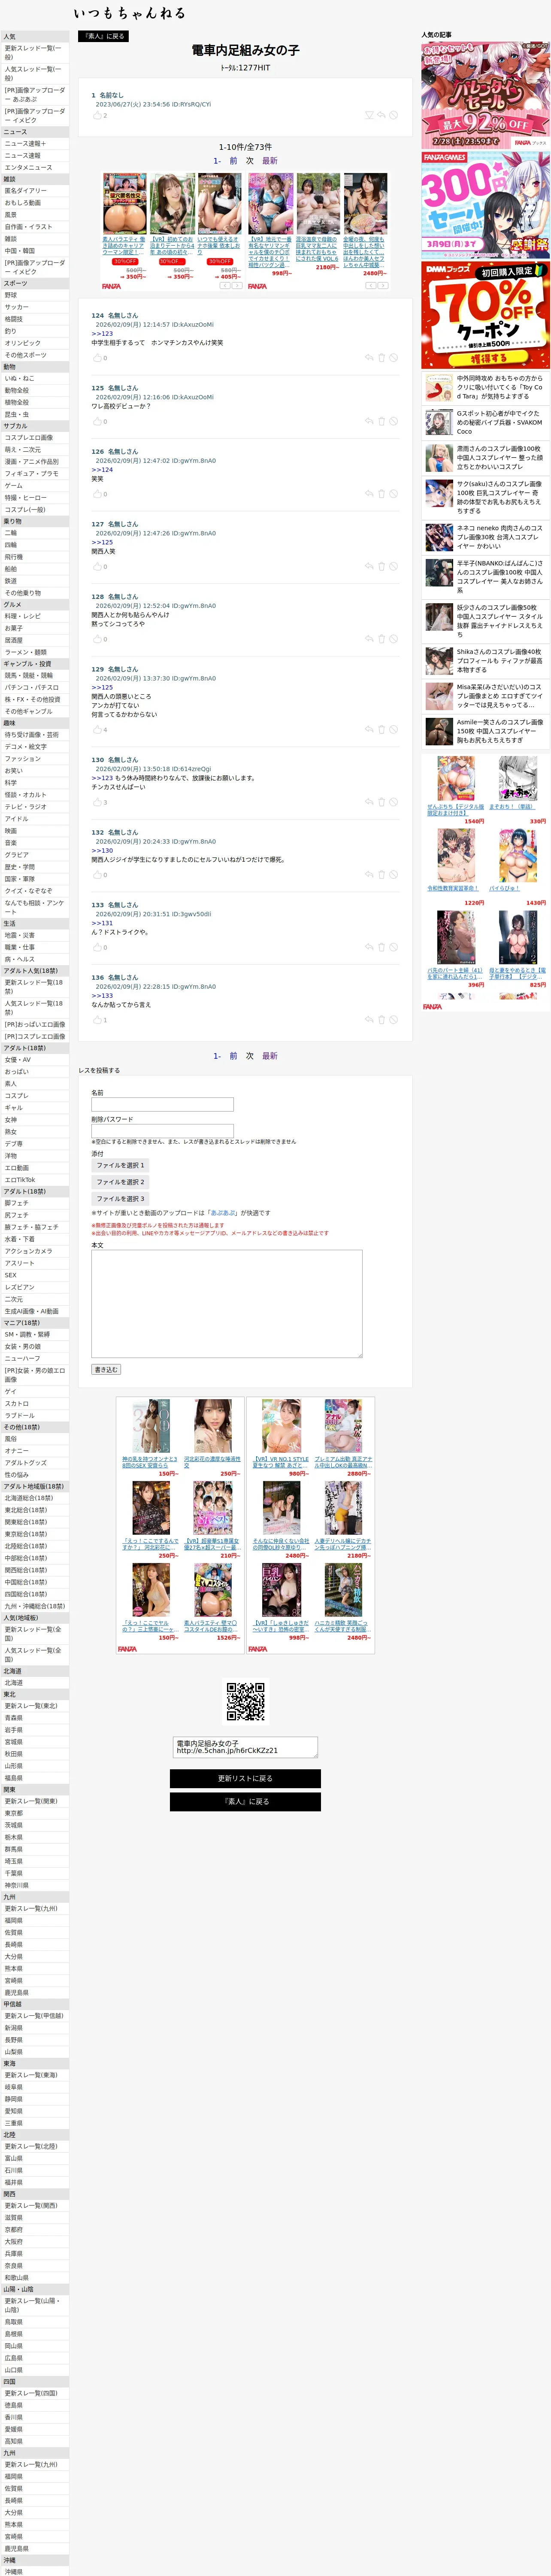
Task: Click the ファイルを選択 2 button
Action: click(x=120, y=1182)
